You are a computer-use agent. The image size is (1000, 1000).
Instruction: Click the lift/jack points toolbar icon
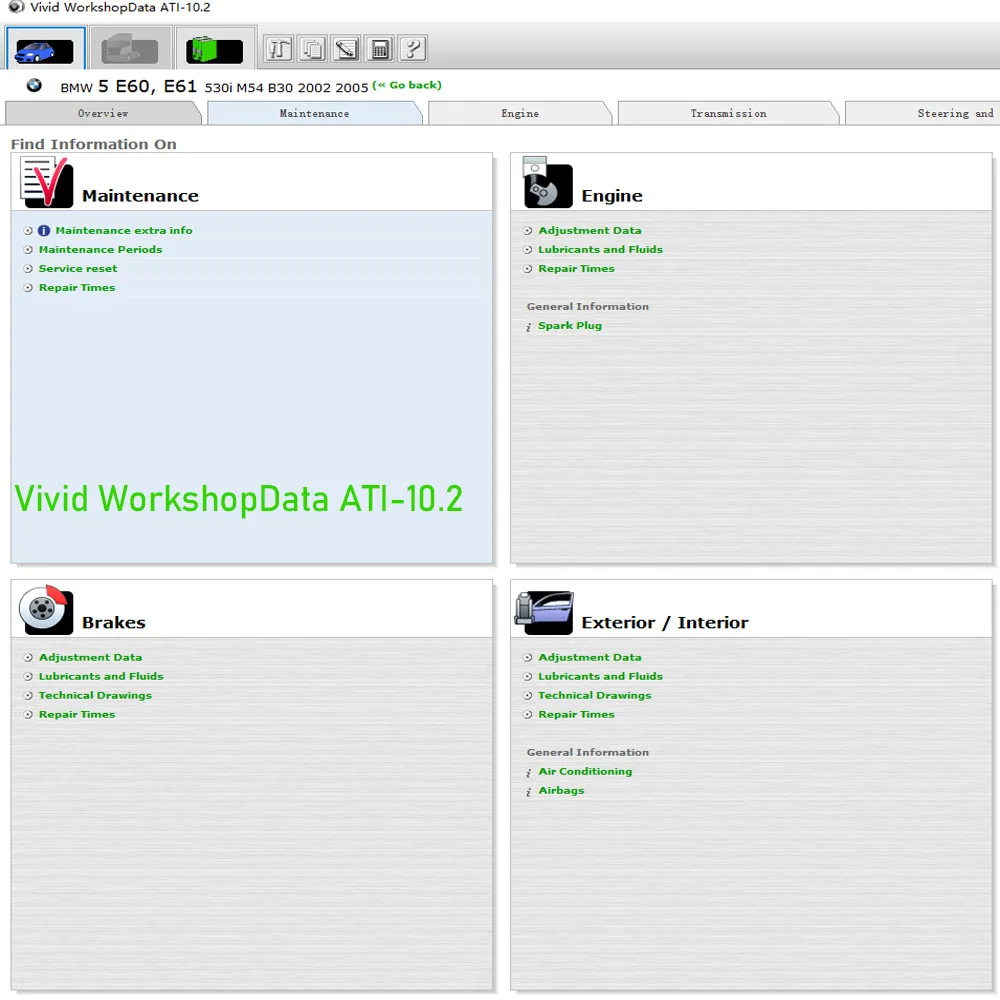click(279, 49)
